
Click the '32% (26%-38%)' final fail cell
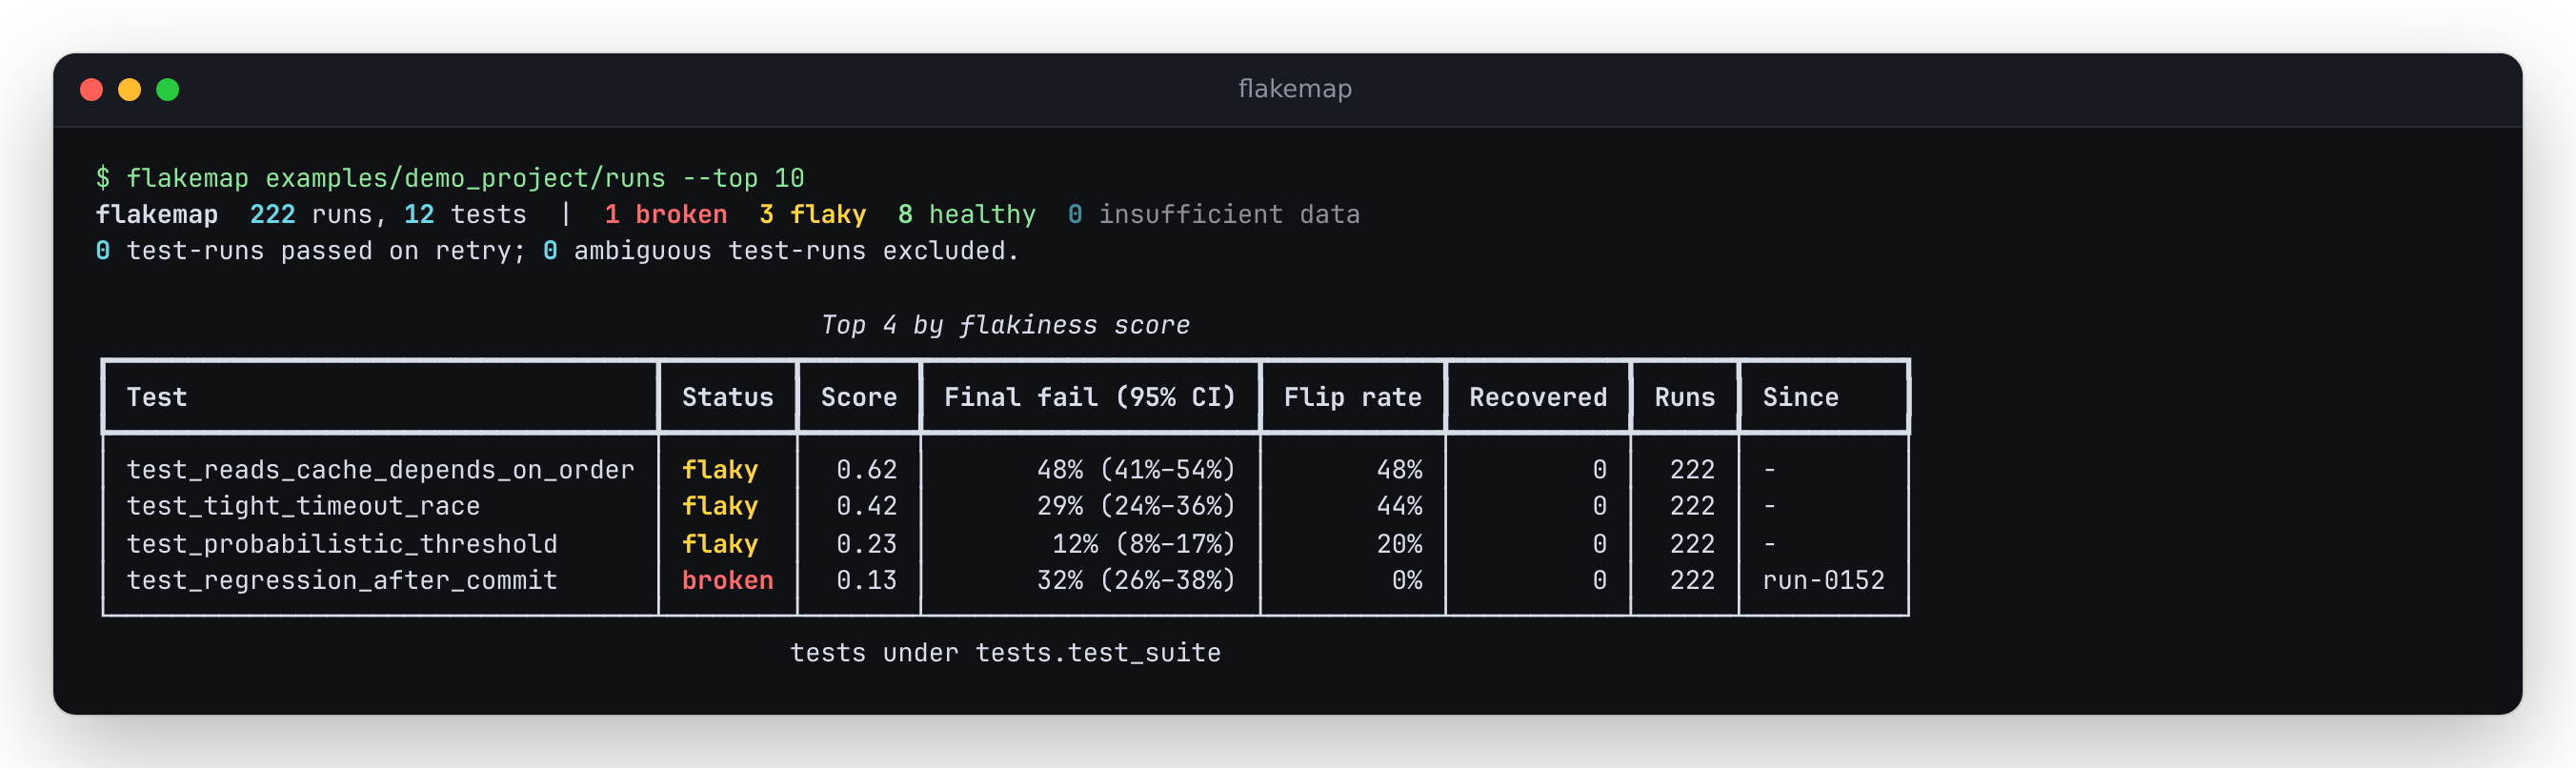[1137, 581]
